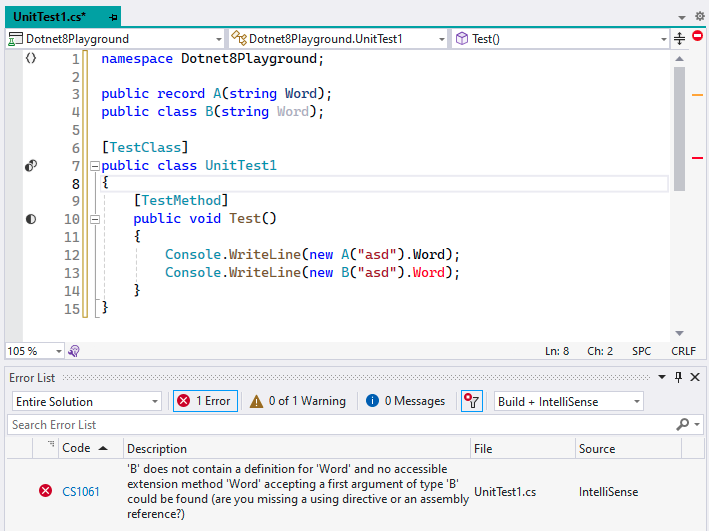Click IntelliSense in error Source column
Viewport: 709px width, 531px height.
[x=608, y=492]
